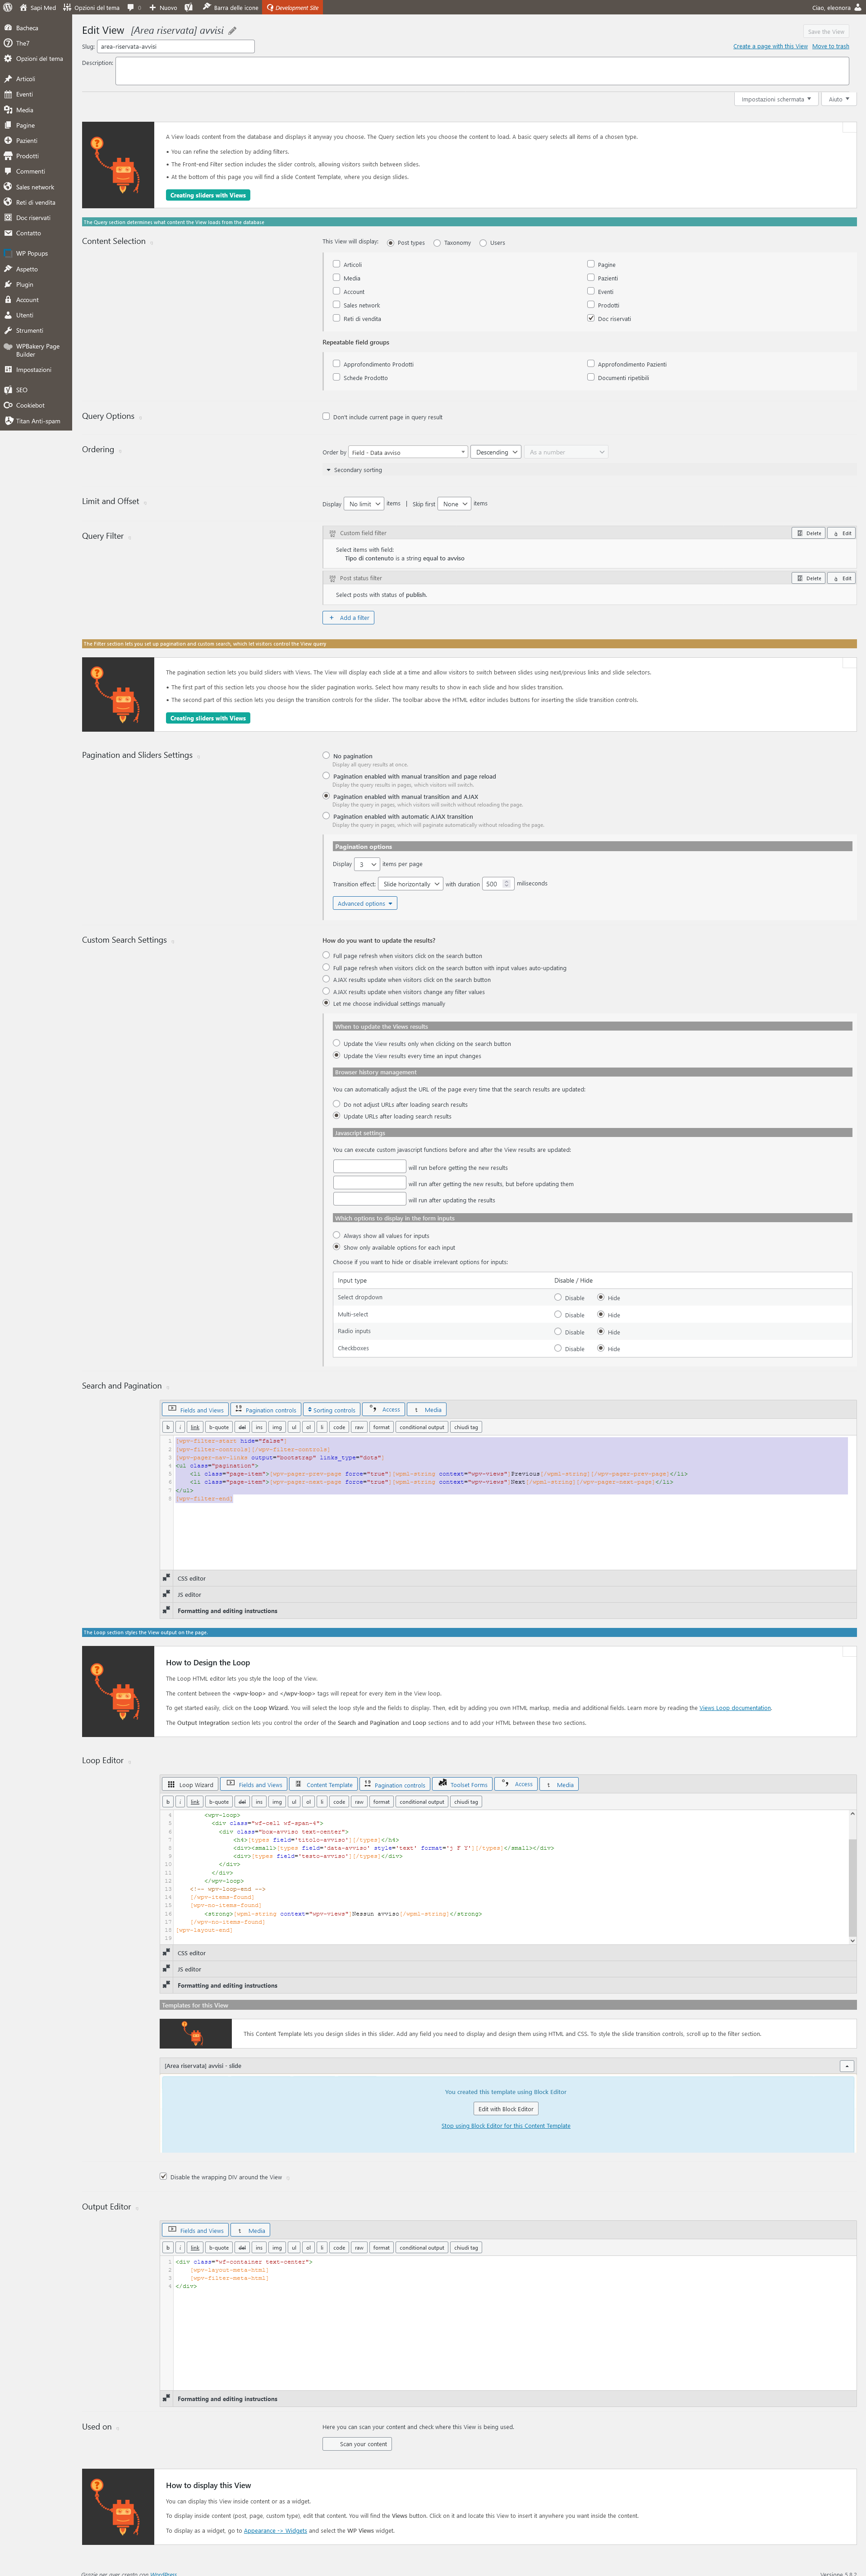Click the Yoast SEO icon in the admin bar
Screen dimensions: 866x2576
pyautogui.click(x=188, y=7)
